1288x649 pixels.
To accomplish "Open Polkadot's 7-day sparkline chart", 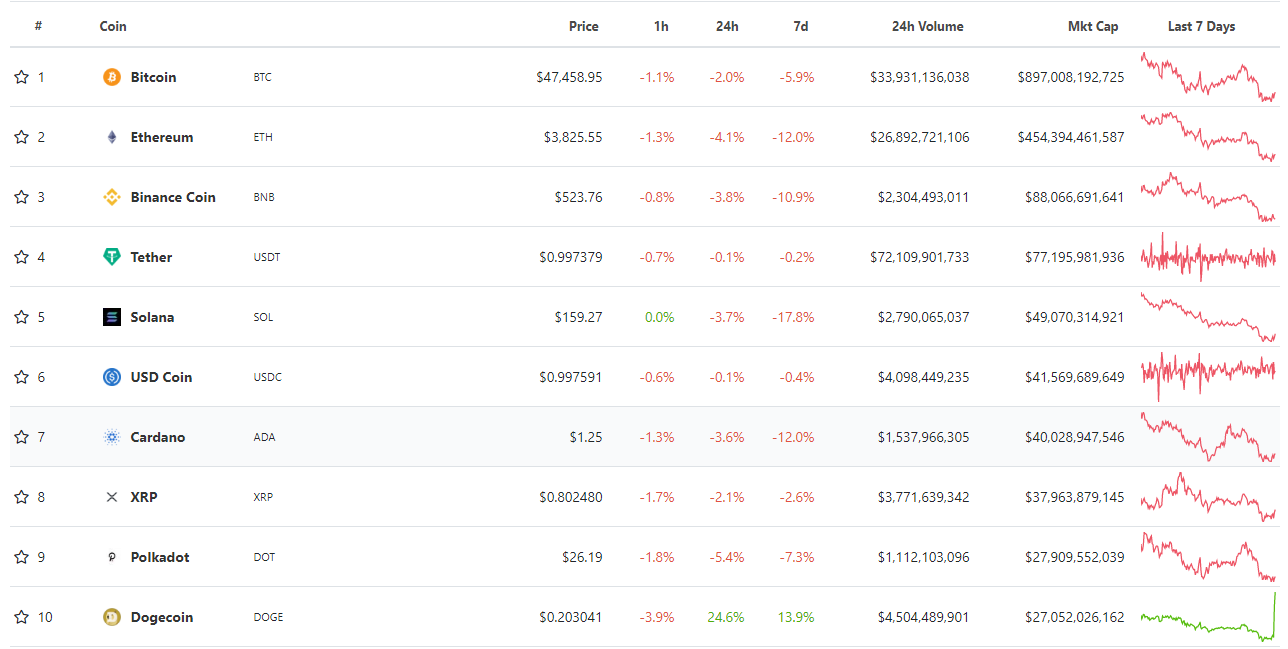I will point(1208,557).
